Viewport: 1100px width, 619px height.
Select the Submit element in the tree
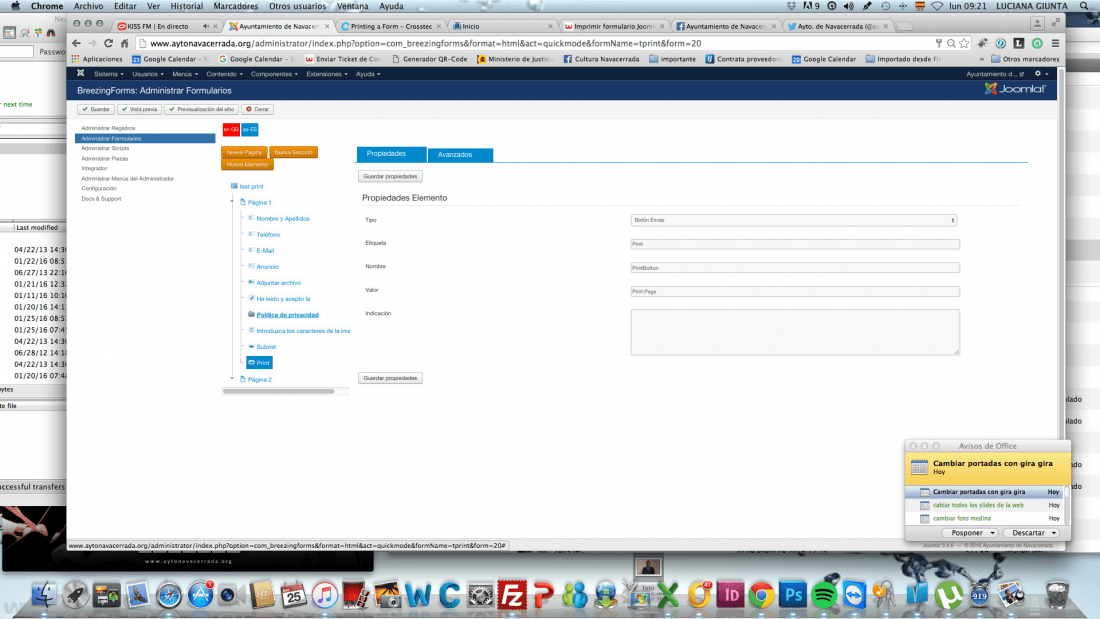coord(266,347)
